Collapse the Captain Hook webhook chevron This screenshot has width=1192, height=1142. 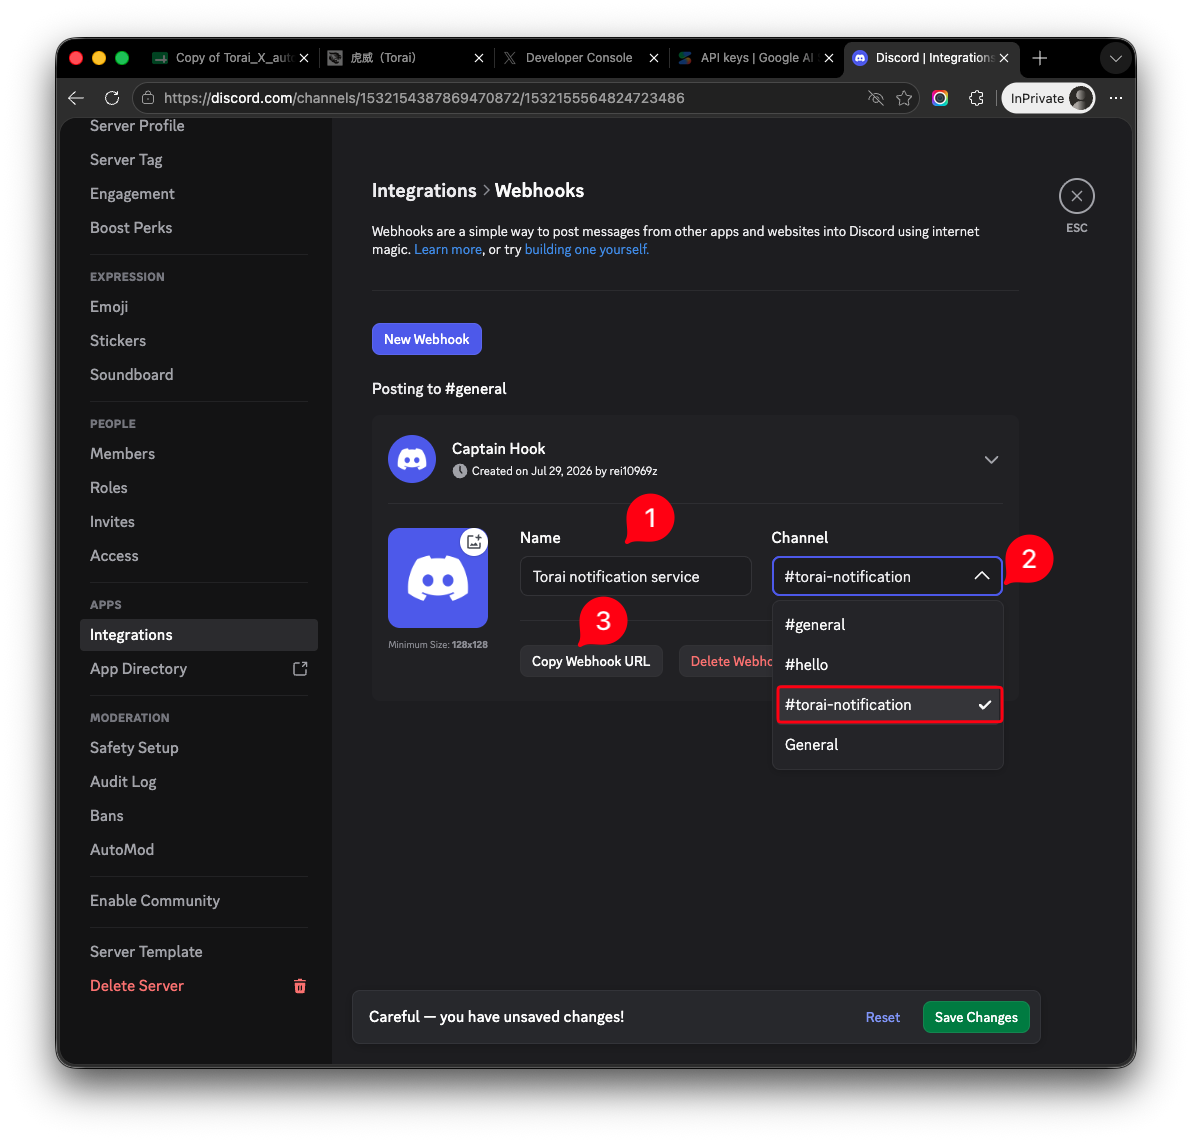click(991, 459)
